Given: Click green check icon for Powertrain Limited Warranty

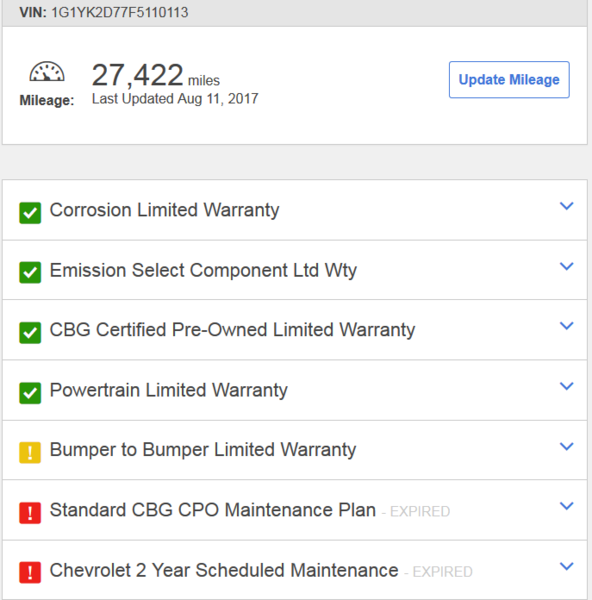Looking at the screenshot, I should 30,393.
